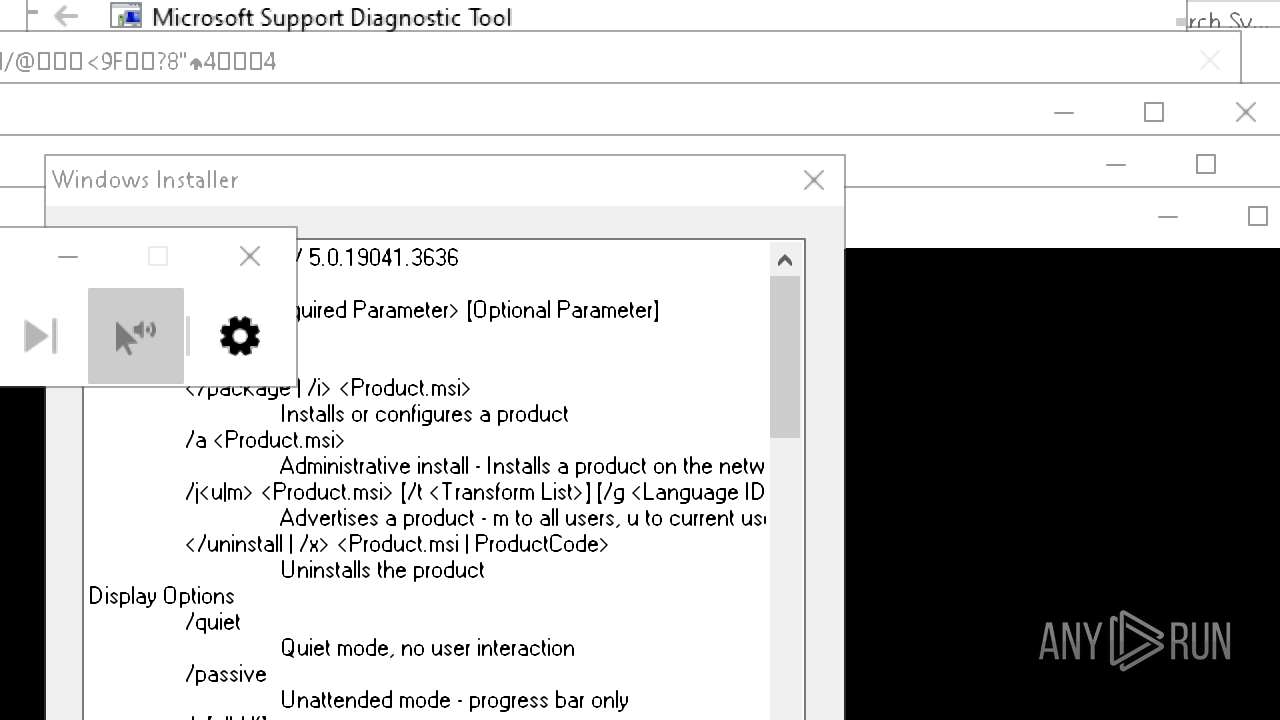
Task: Minimize the second background window
Action: tap(1116, 164)
